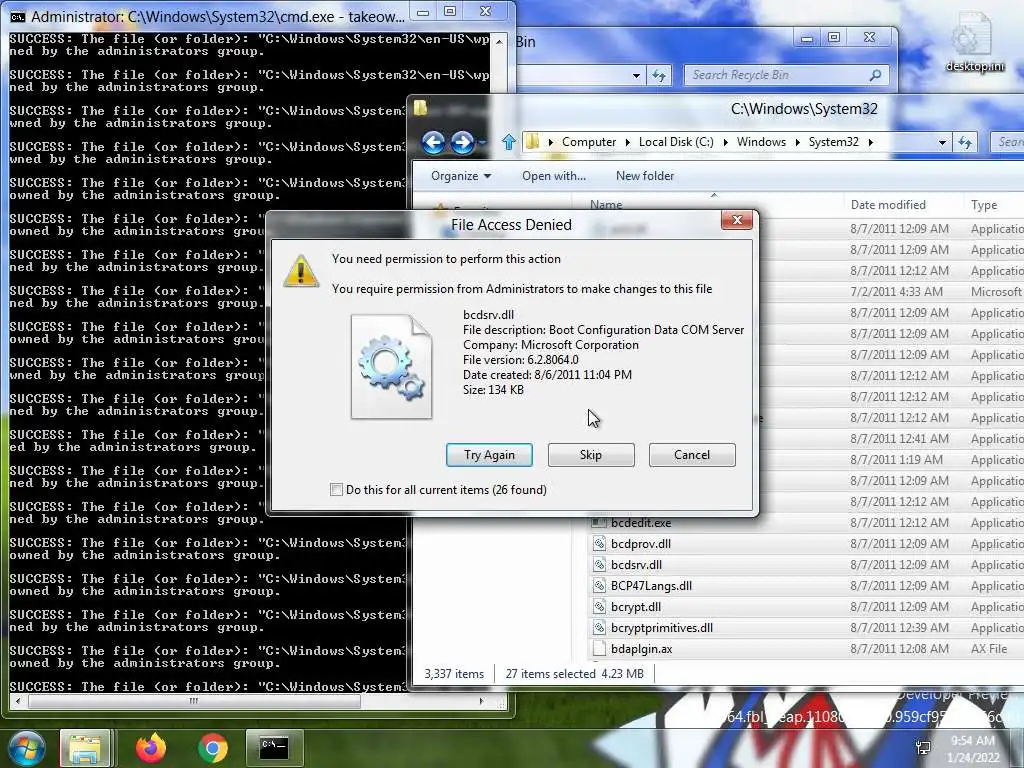Open recent pages dropdown beside forward arrow
This screenshot has width=1024, height=768.
coord(483,142)
